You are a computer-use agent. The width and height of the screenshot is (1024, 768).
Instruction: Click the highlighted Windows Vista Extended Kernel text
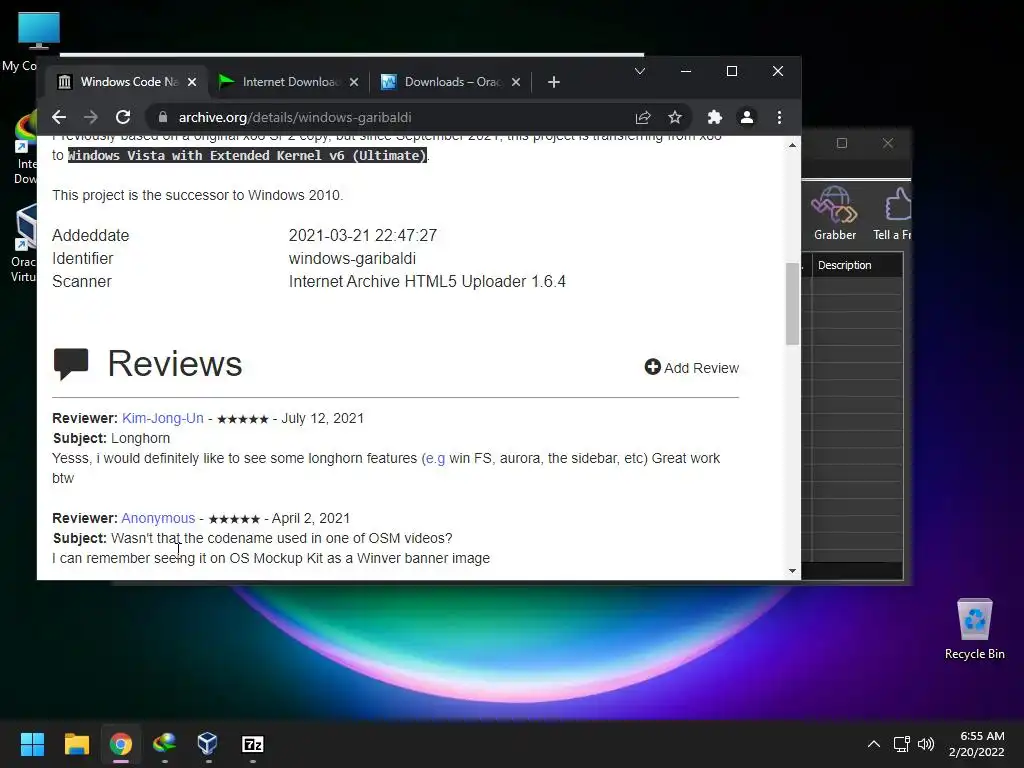[x=247, y=155]
